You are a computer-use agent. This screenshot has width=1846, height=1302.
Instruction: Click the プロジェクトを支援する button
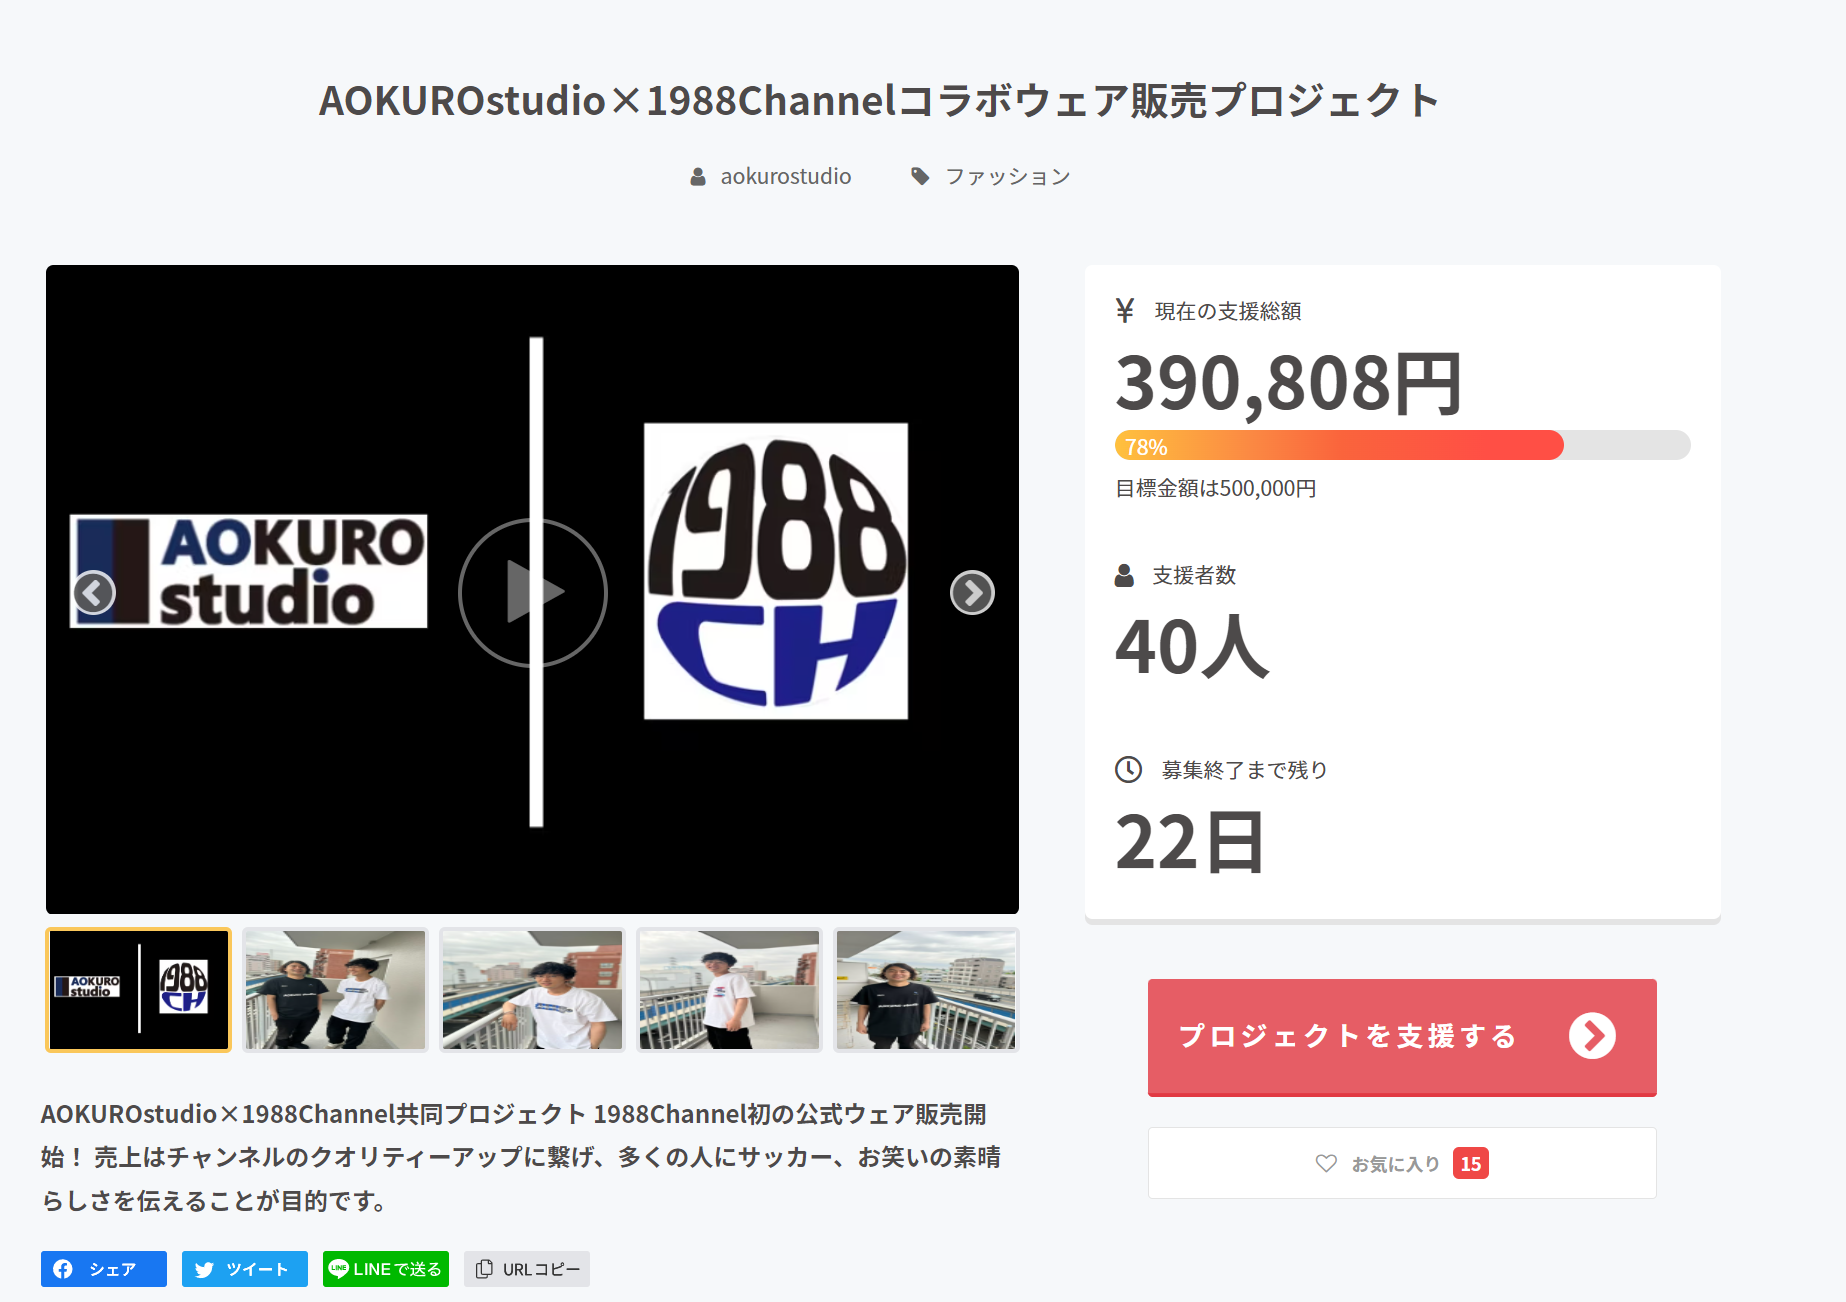1402,1037
